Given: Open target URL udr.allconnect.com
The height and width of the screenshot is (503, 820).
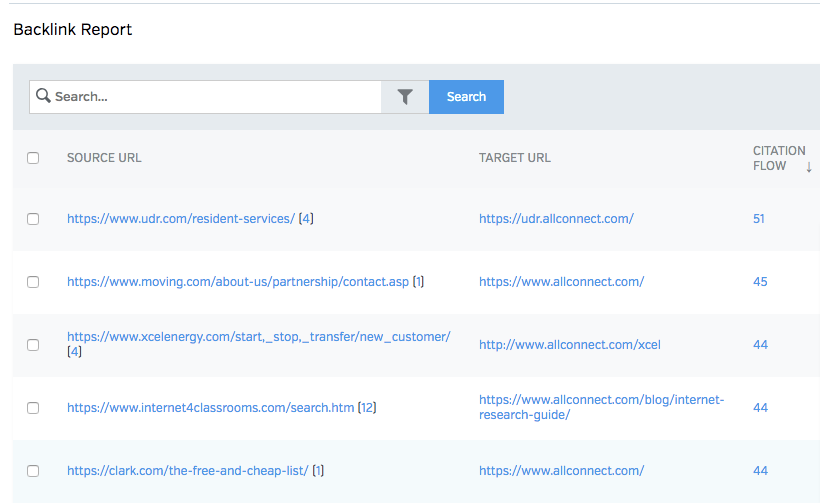Looking at the screenshot, I should point(556,219).
